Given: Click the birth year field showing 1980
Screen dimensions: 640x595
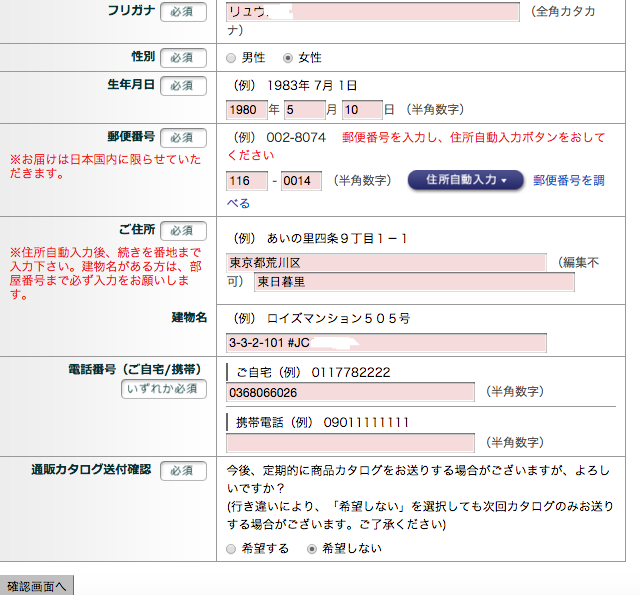Looking at the screenshot, I should [247, 110].
